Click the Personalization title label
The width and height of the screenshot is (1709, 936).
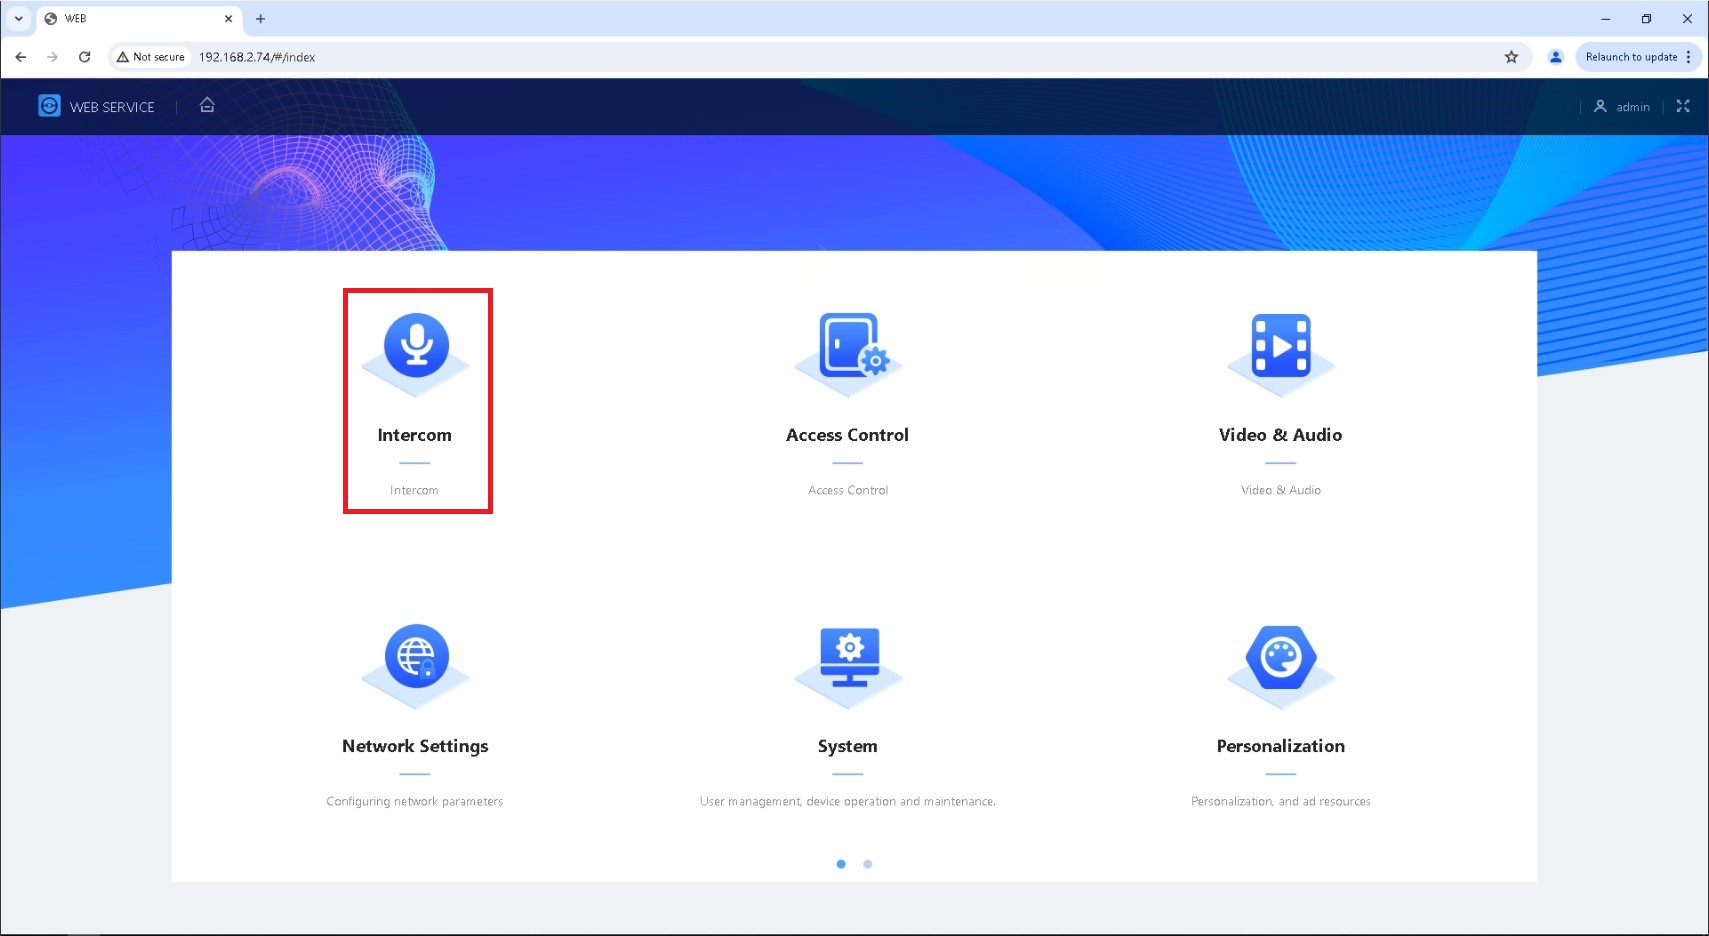1280,746
